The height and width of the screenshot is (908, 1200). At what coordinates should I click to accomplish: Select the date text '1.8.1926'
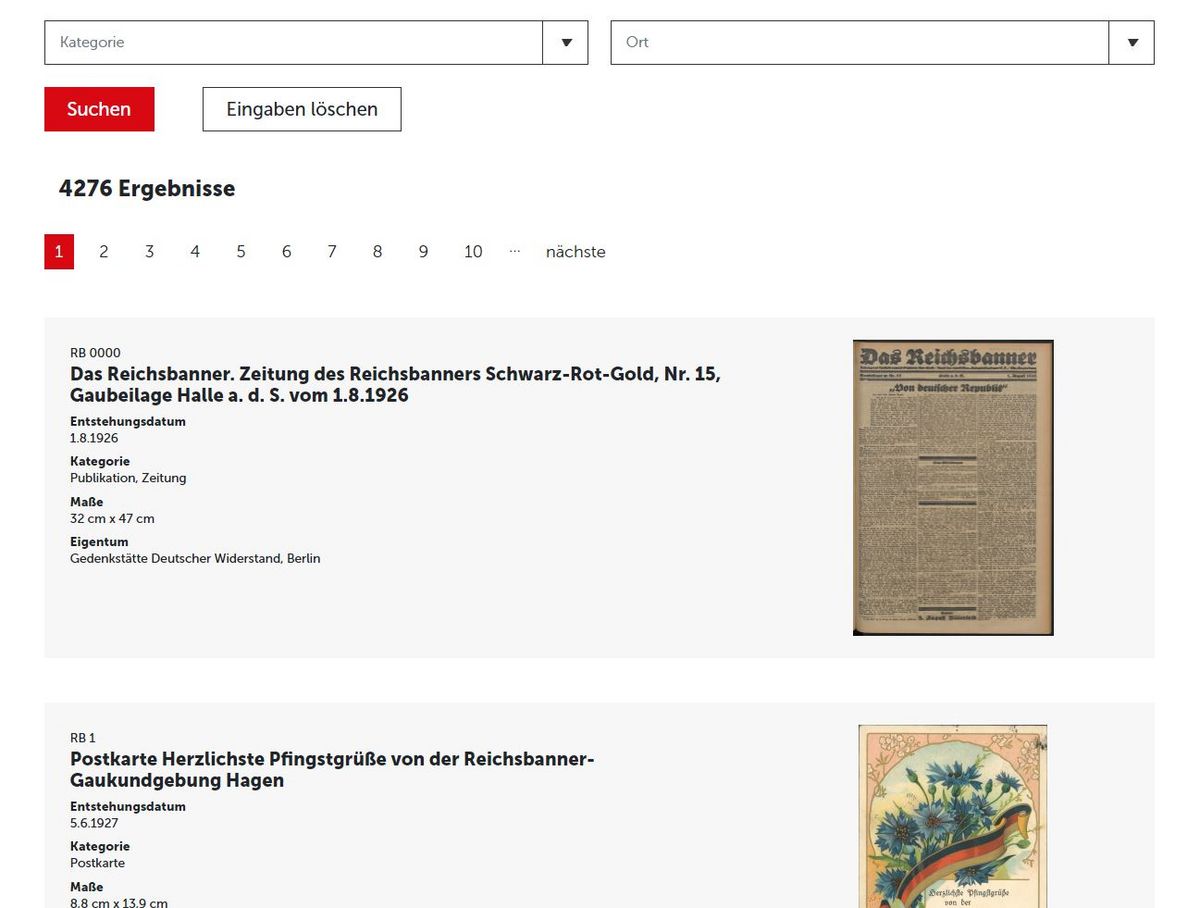pos(94,438)
